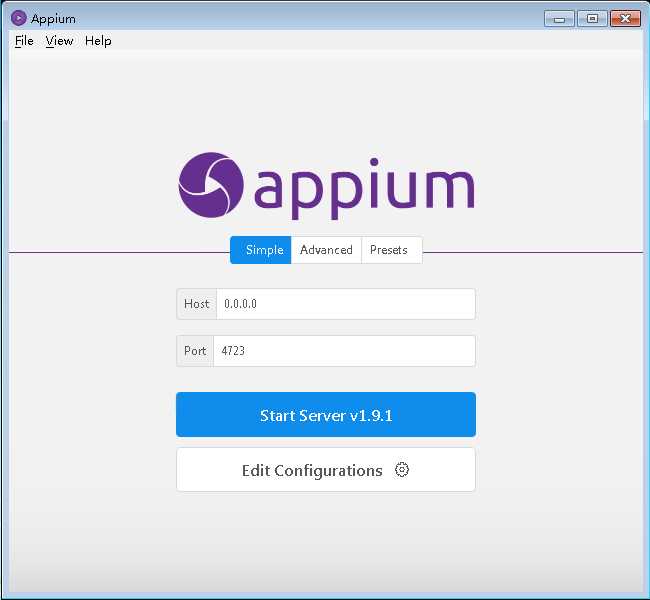This screenshot has height=600, width=650.
Task: Close the Appium window
Action: 626,19
